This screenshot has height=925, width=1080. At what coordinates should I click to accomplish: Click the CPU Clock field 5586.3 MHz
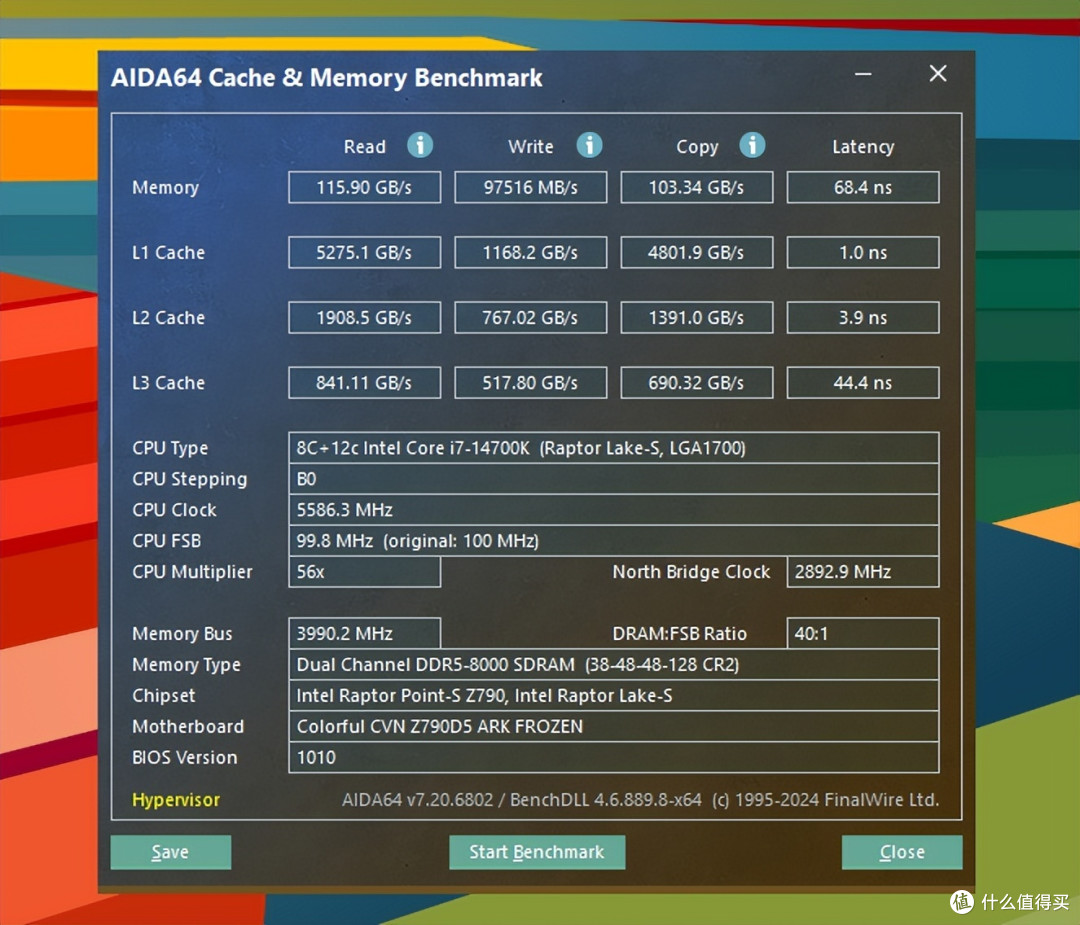click(614, 510)
